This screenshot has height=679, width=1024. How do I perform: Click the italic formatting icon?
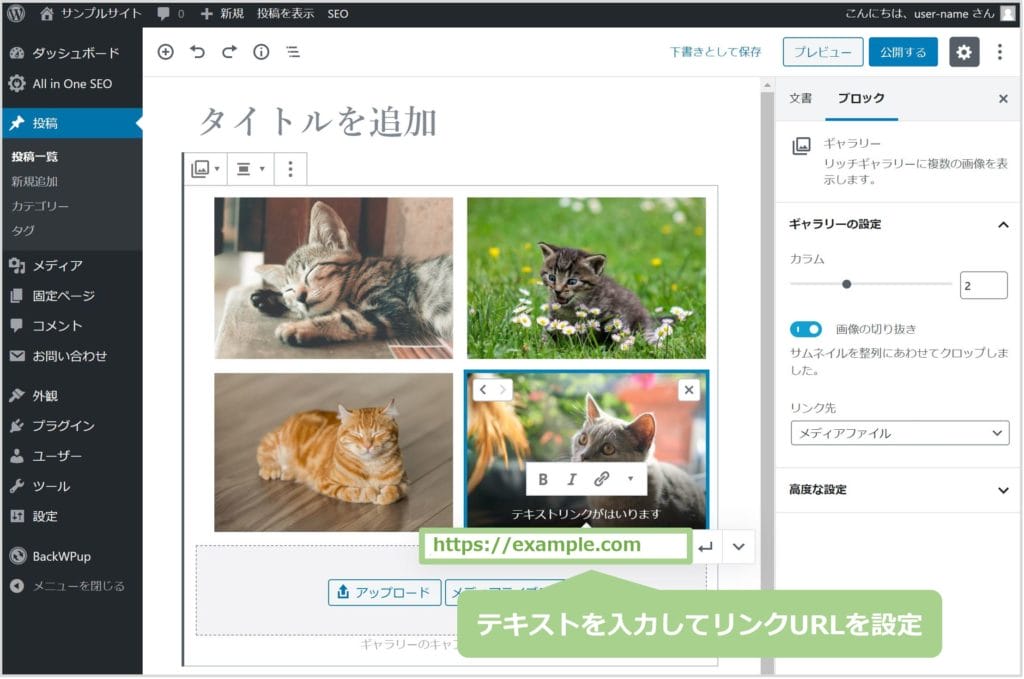click(572, 479)
